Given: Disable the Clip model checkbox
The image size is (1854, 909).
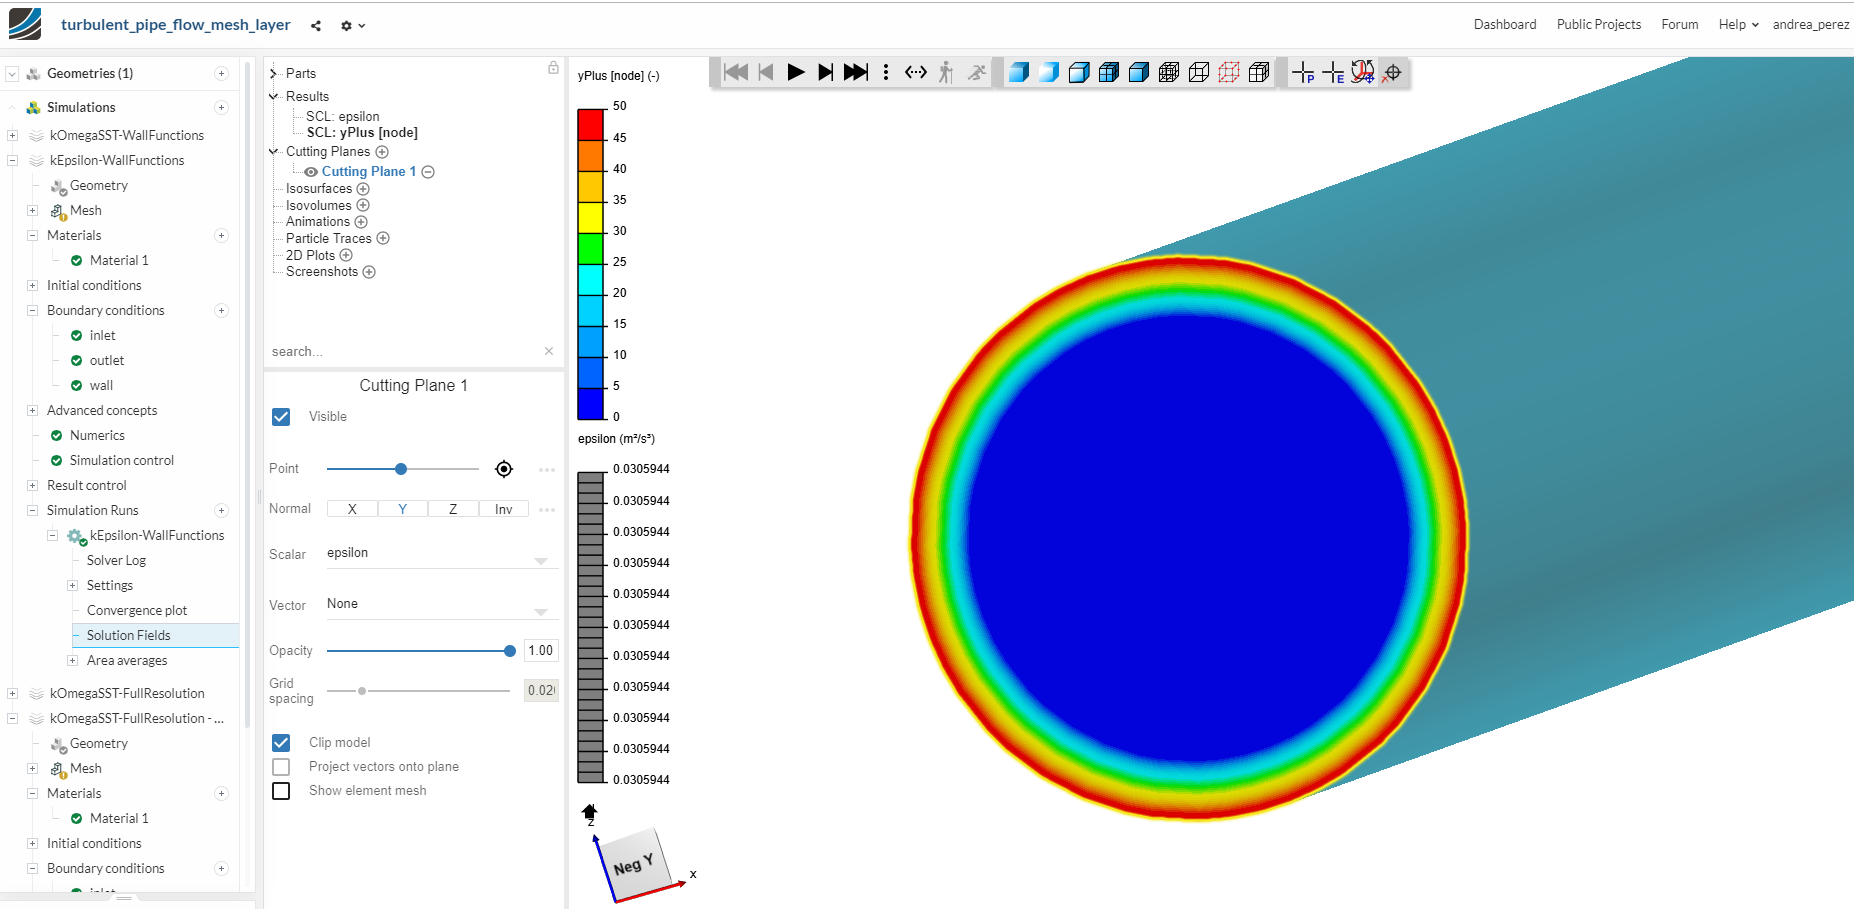Looking at the screenshot, I should (x=281, y=742).
